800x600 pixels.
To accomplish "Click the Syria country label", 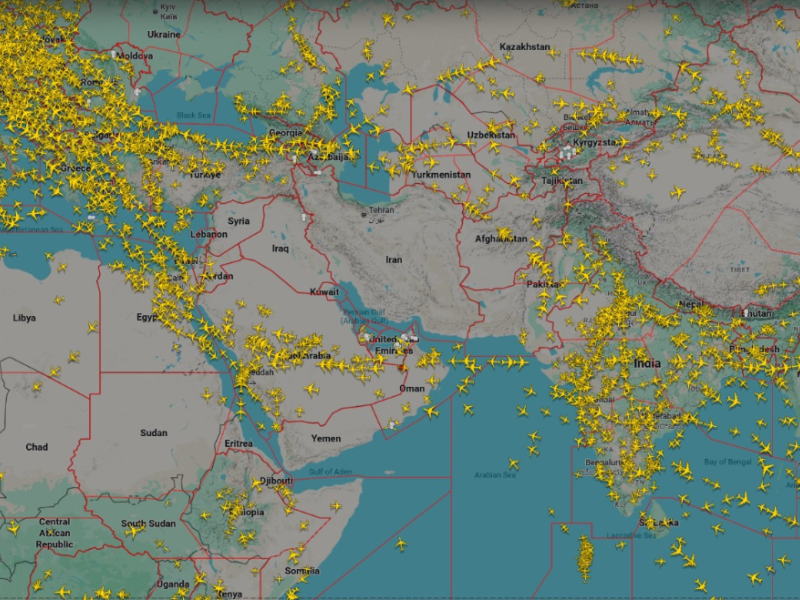I will click(239, 221).
